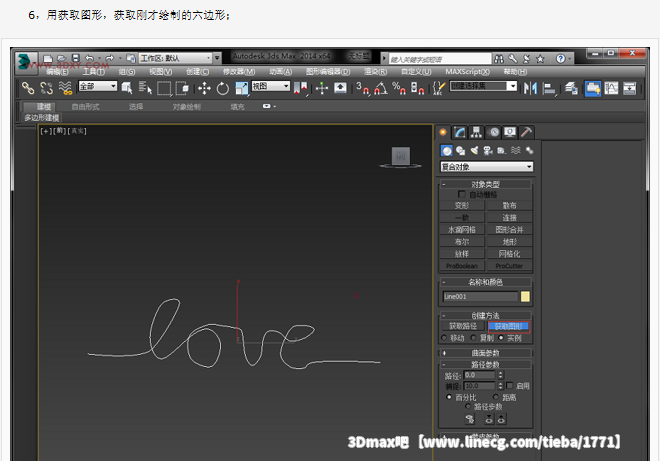
Task: Click the 放样 compound object button
Action: tap(462, 254)
